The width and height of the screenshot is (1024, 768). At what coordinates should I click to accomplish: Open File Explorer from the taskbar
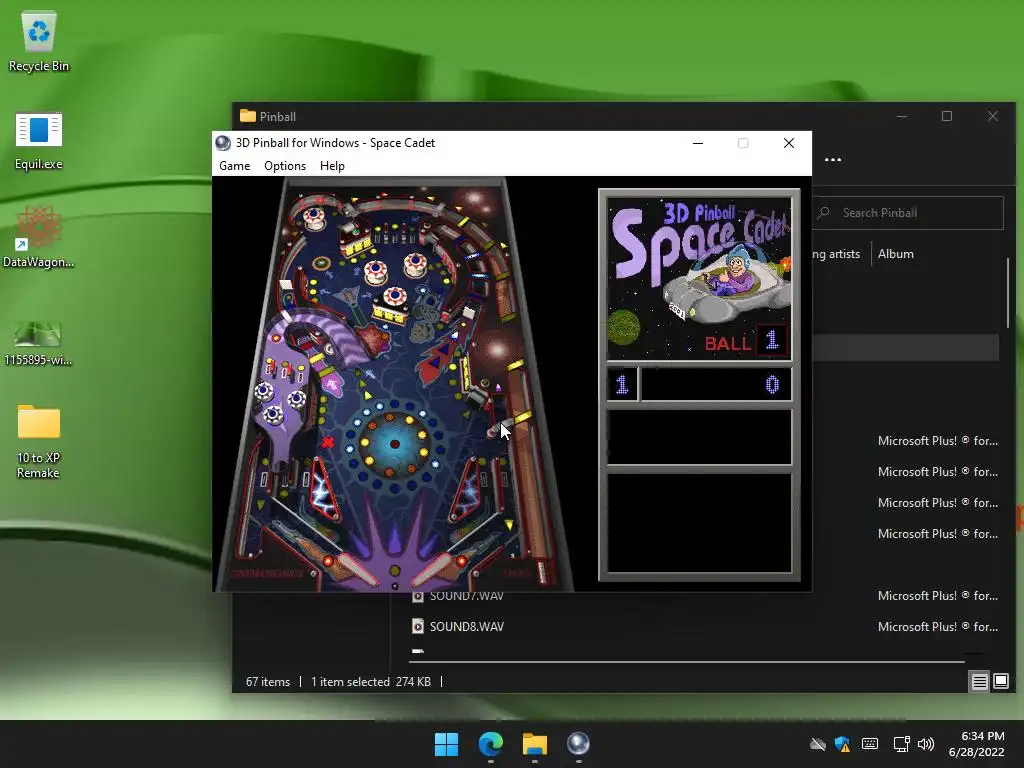coord(534,744)
